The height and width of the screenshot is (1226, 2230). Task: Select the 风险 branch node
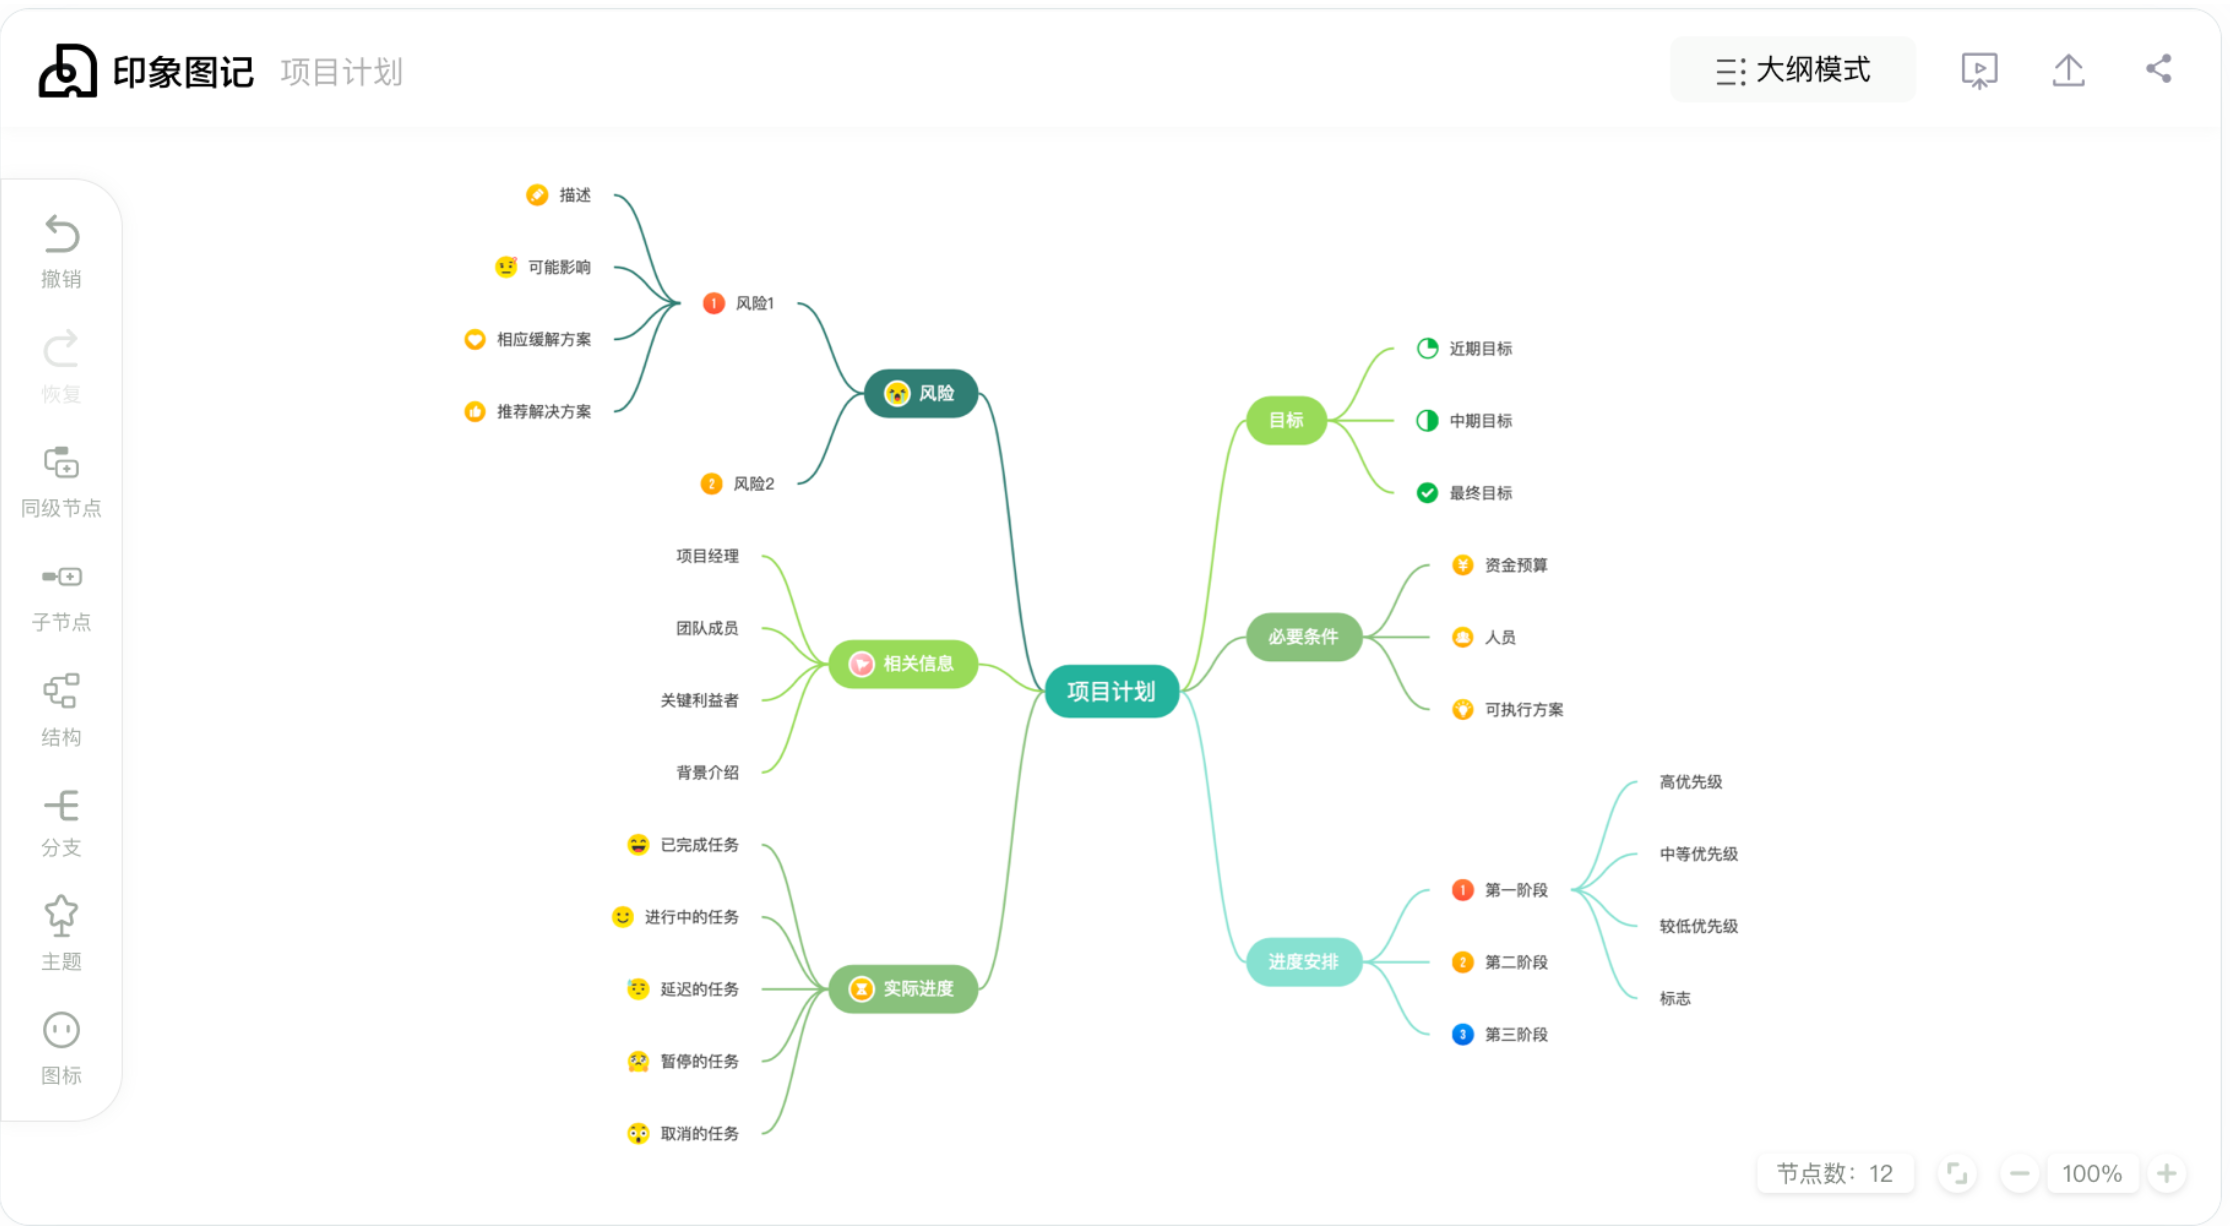click(x=921, y=393)
